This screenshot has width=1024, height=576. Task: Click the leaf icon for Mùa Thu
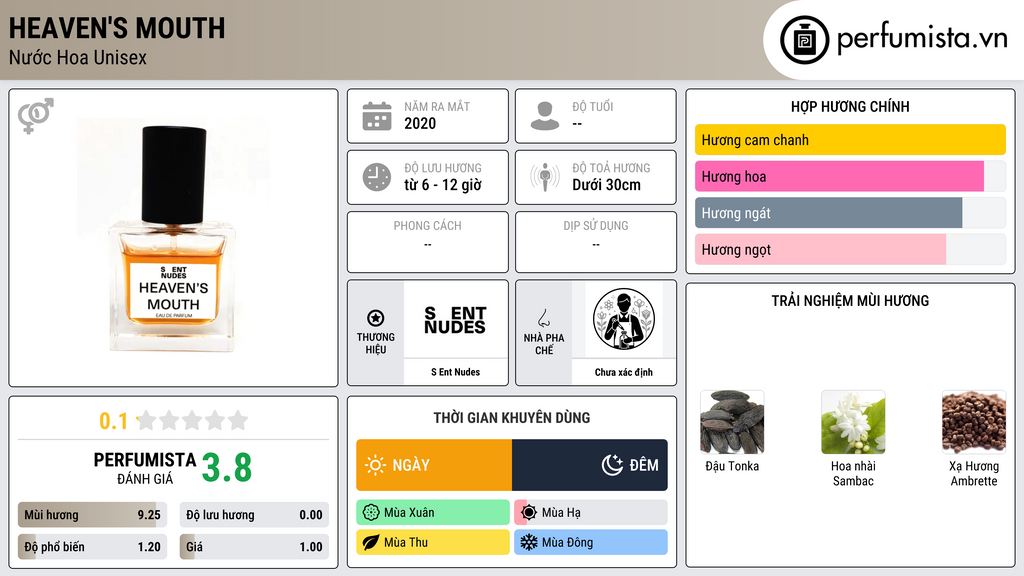point(371,542)
